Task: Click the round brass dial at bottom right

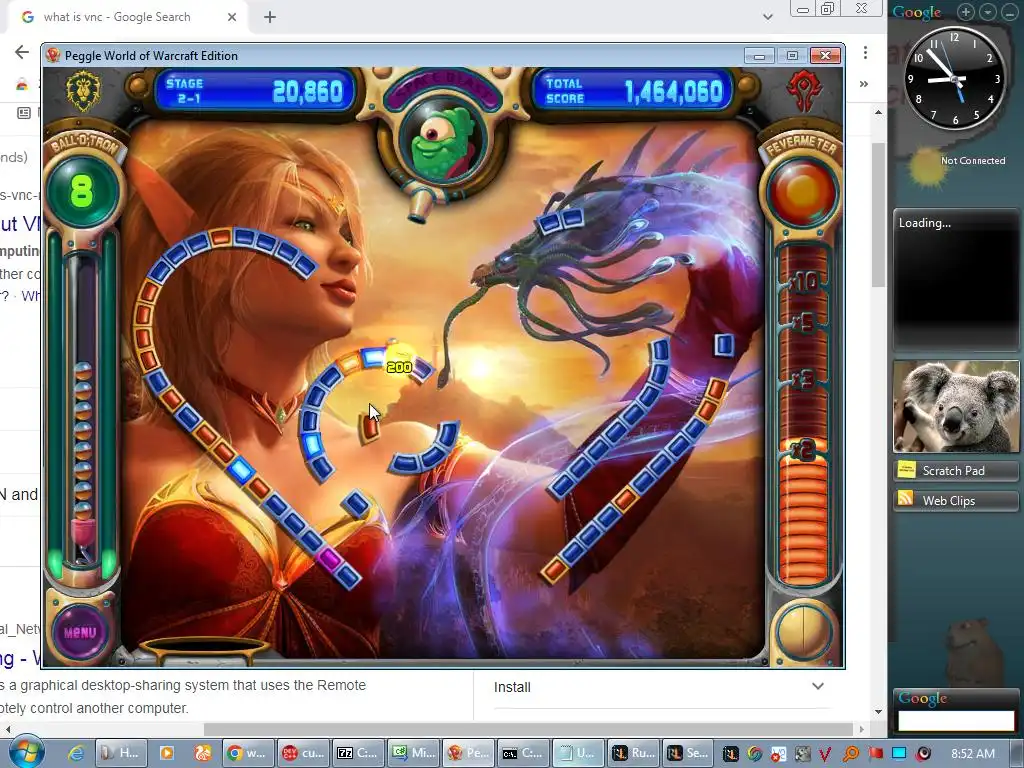Action: tap(803, 632)
